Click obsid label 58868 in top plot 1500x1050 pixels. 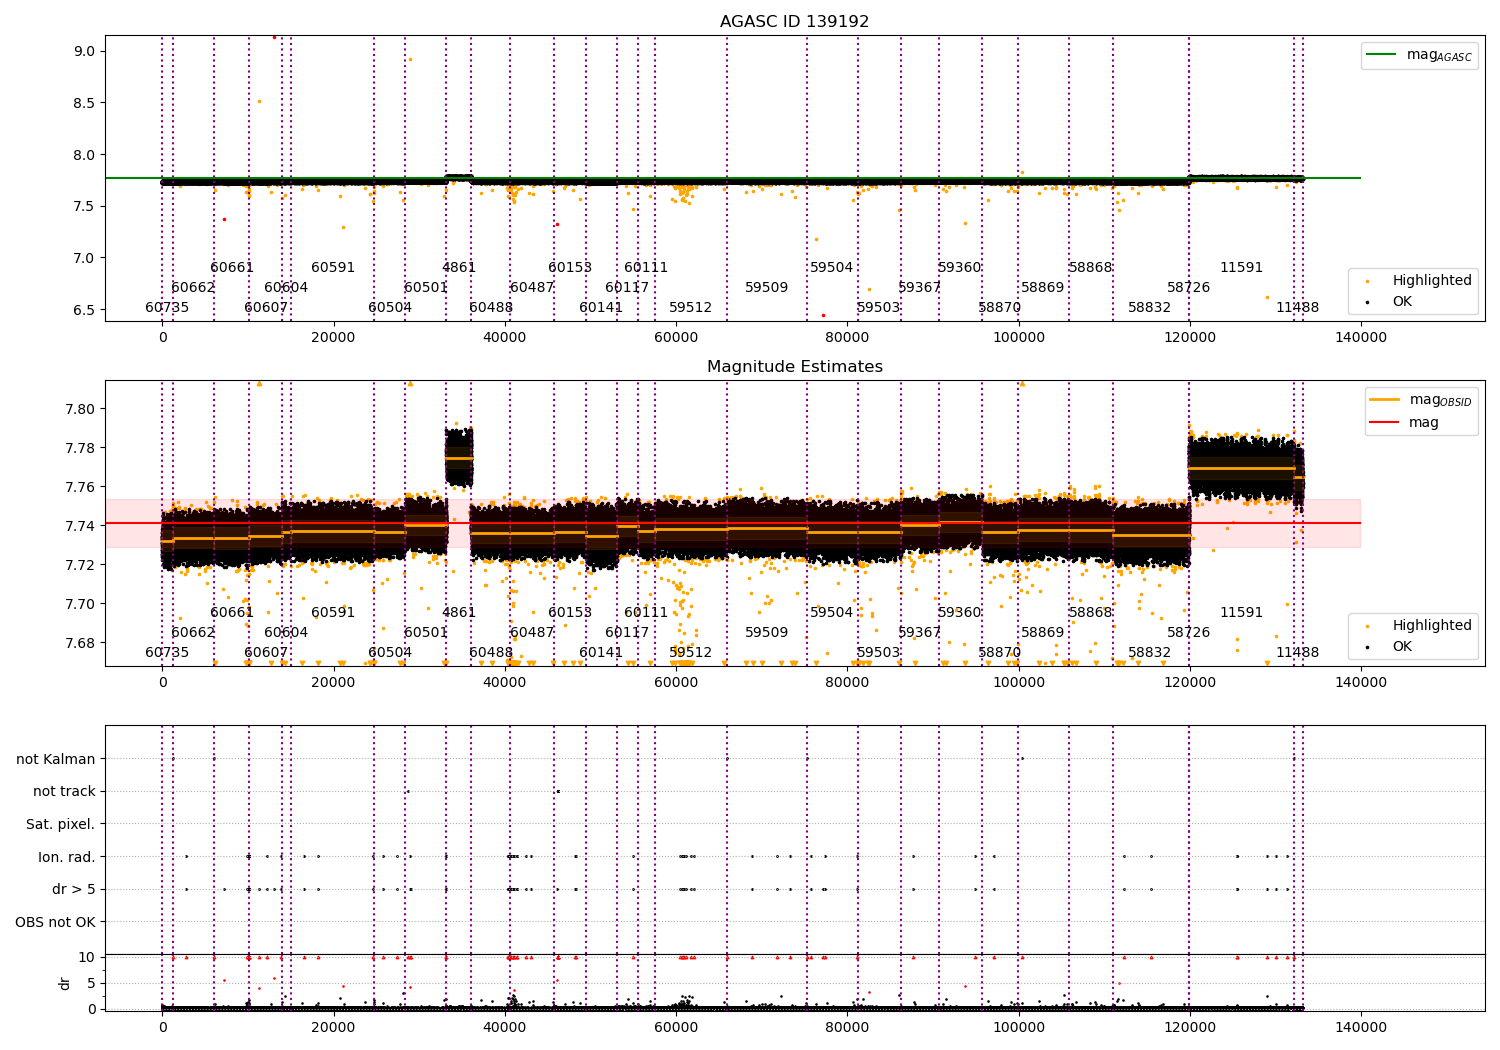tap(1091, 268)
